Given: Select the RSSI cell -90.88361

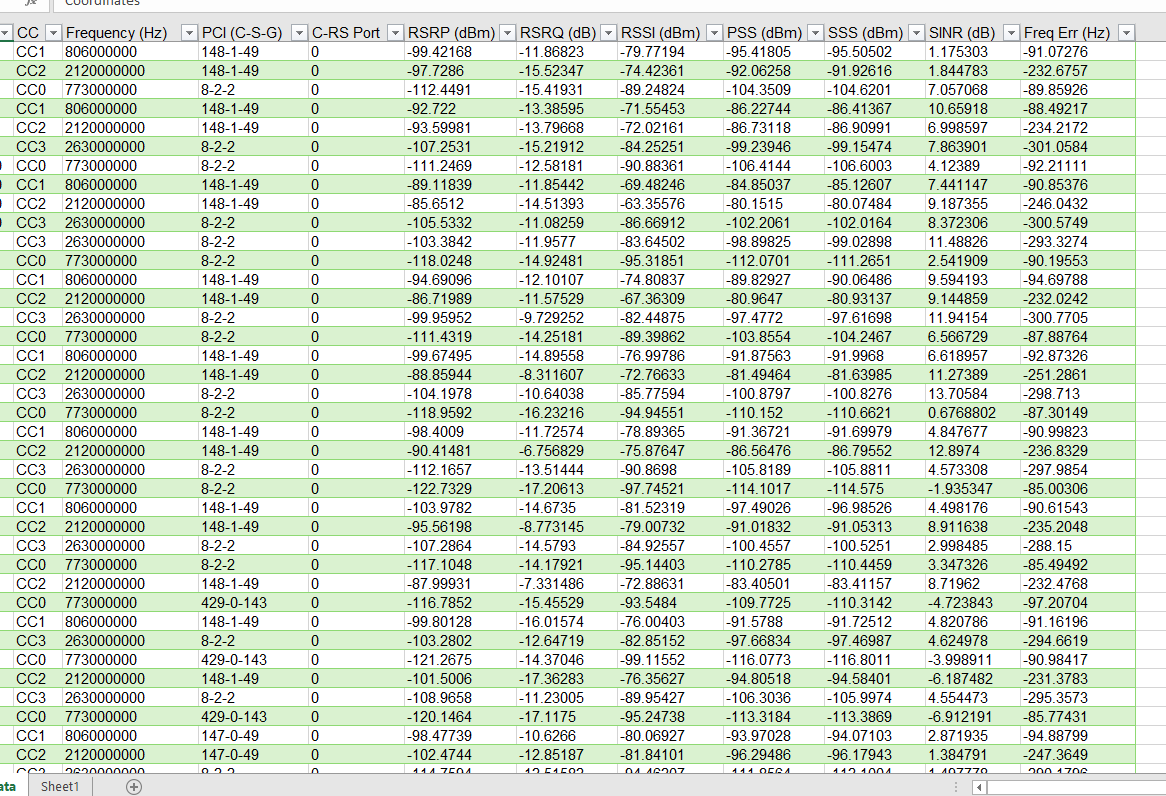Looking at the screenshot, I should pyautogui.click(x=671, y=166).
